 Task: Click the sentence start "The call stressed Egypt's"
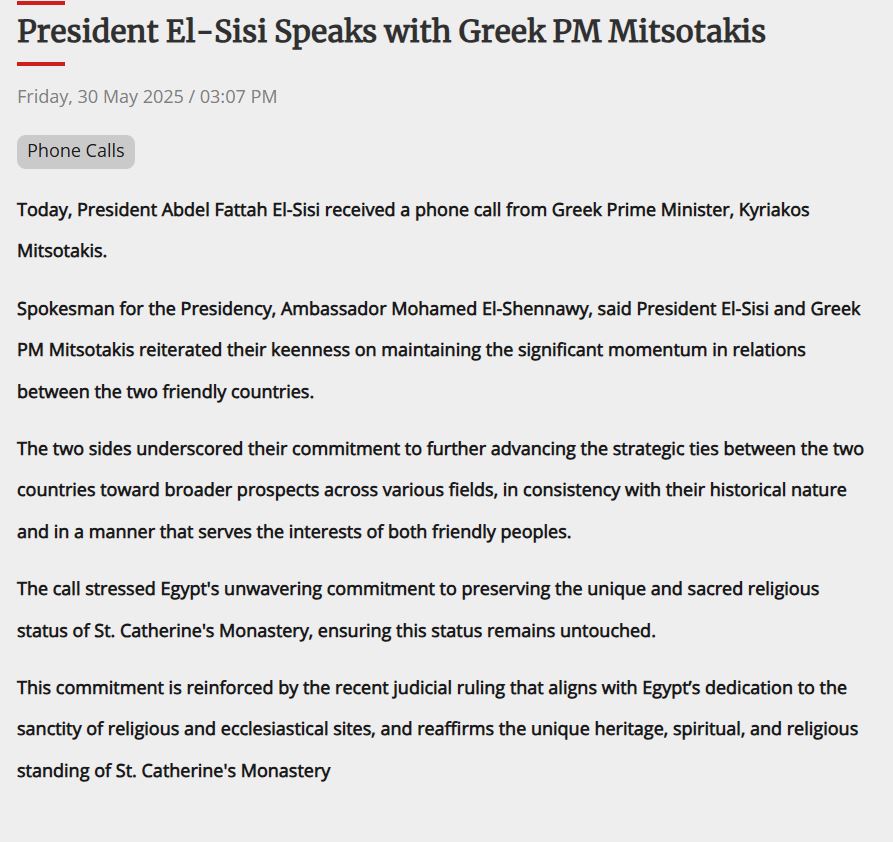click(114, 588)
